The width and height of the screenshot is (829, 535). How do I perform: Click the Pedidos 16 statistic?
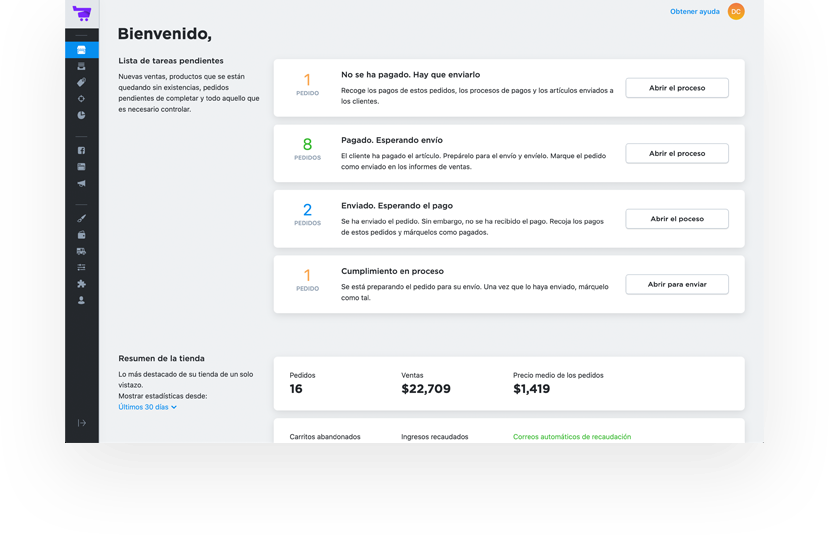302,383
